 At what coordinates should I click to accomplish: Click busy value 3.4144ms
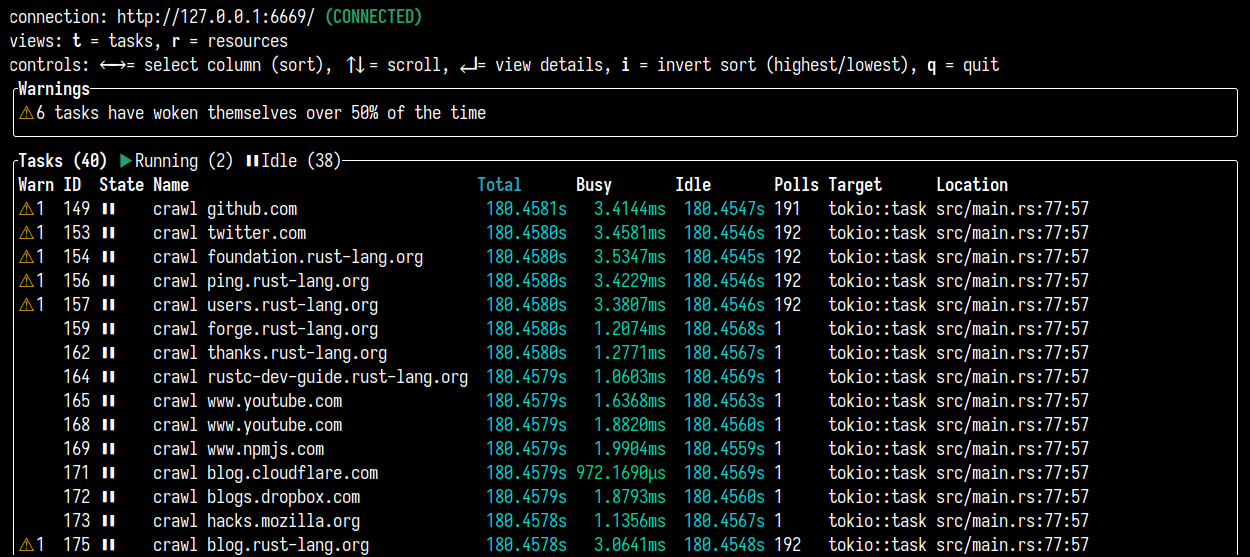[630, 209]
